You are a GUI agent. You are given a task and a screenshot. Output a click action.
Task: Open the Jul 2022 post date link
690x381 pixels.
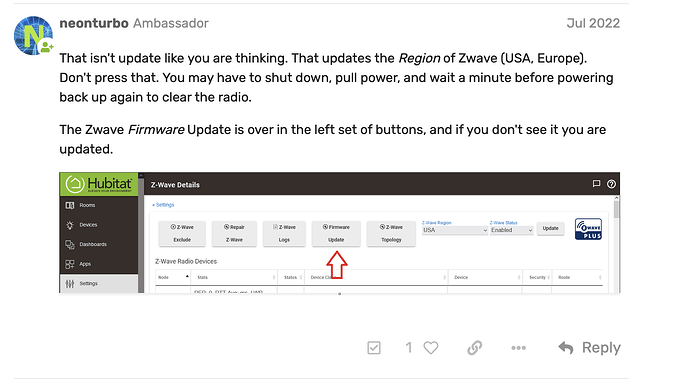point(593,23)
